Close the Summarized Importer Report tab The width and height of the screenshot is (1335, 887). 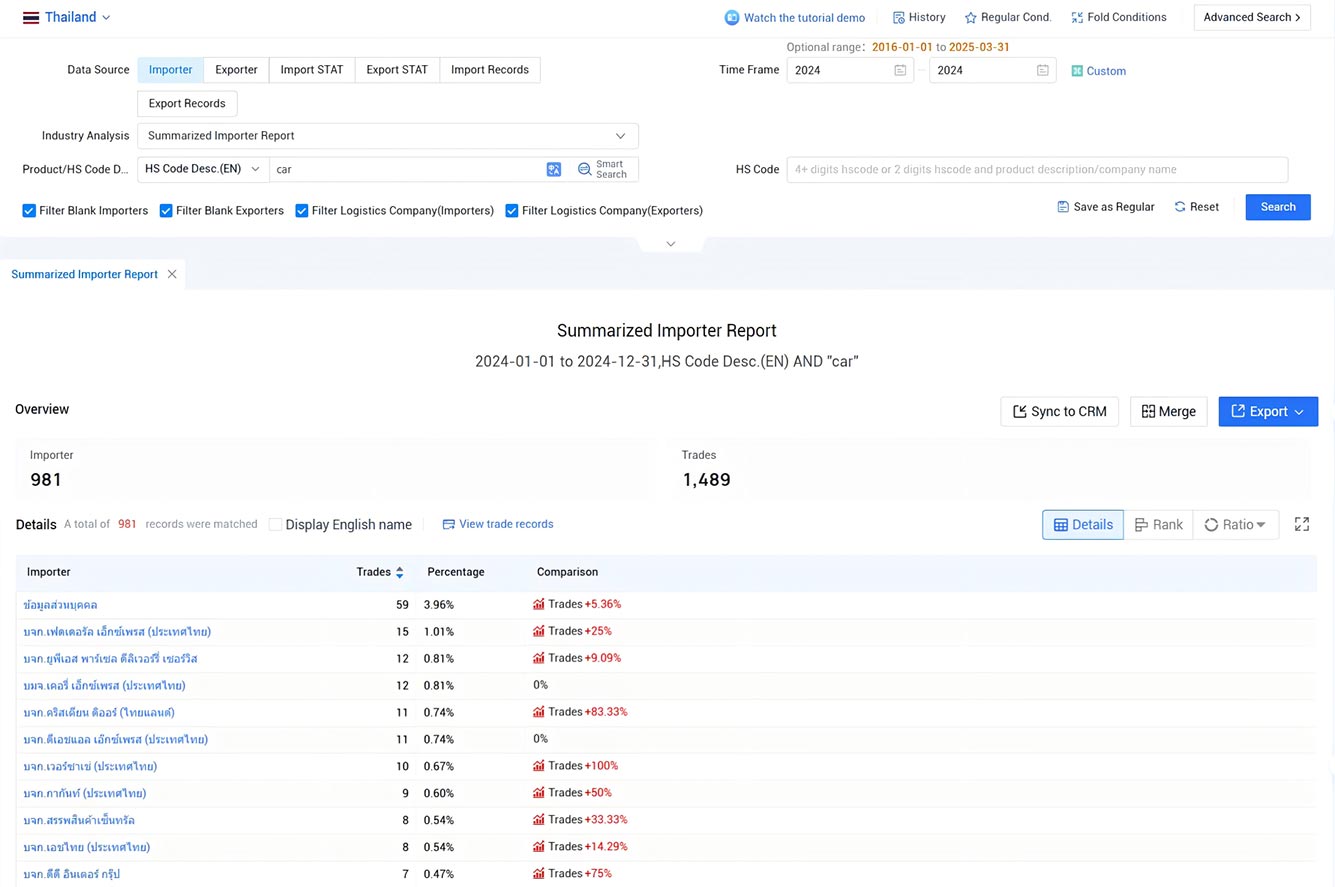[x=172, y=274]
